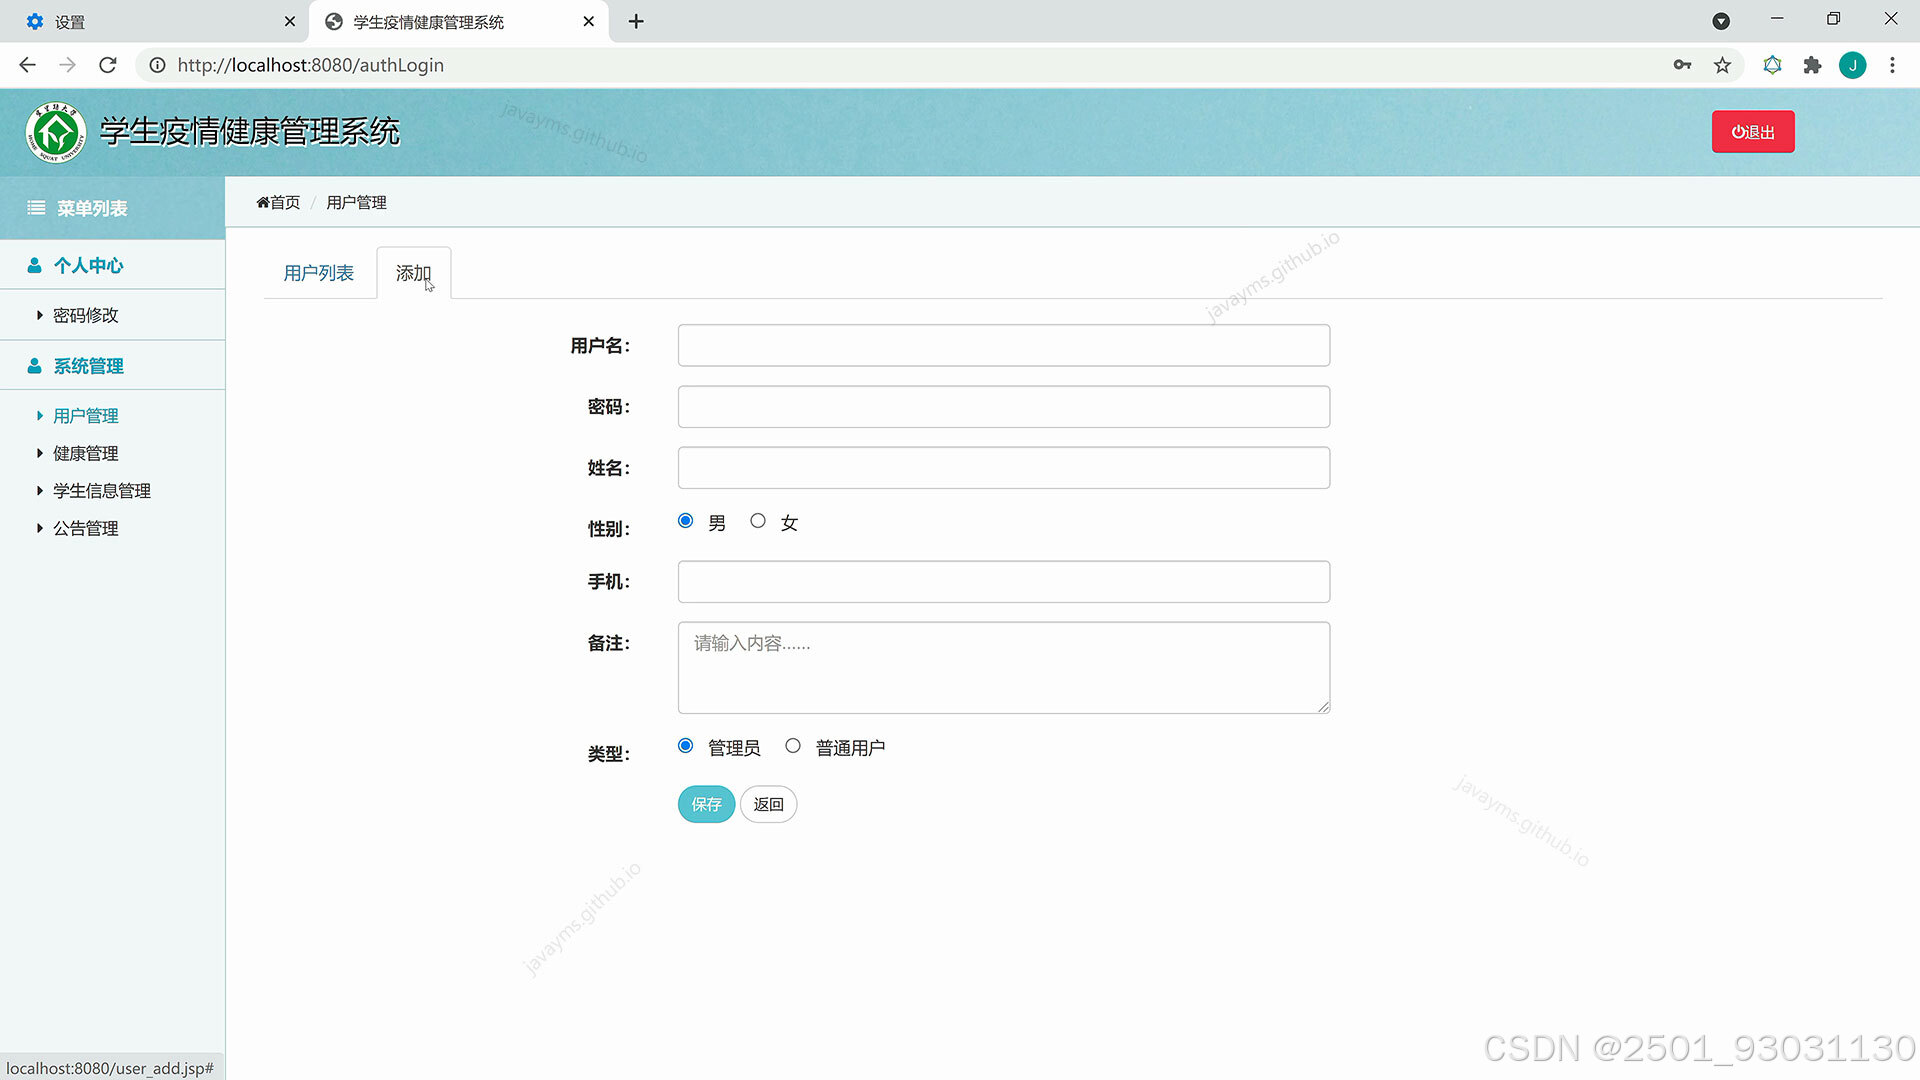Click the 保存 save button
This screenshot has height=1080, width=1920.
click(706, 804)
